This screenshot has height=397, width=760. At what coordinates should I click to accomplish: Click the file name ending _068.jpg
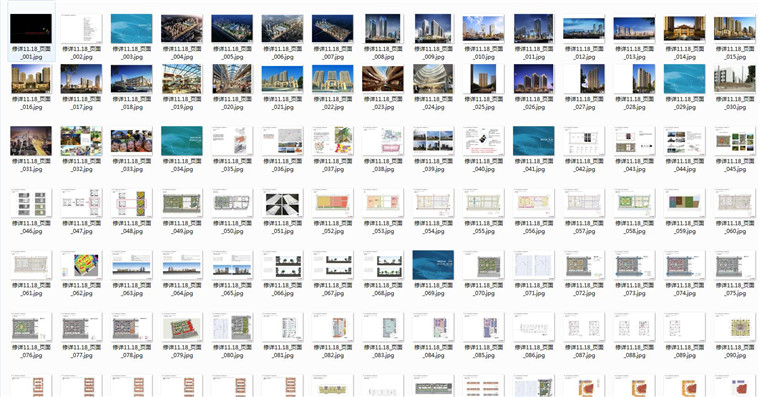pyautogui.click(x=383, y=289)
